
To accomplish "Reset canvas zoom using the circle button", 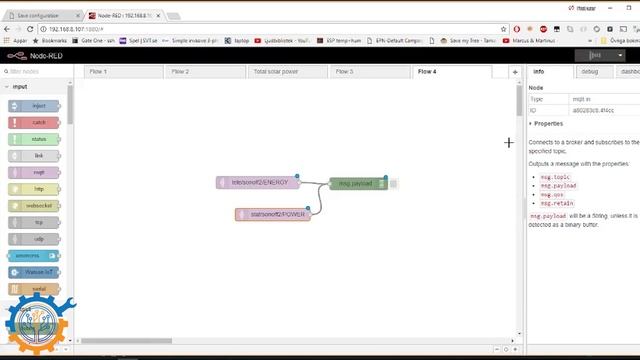I will click(x=506, y=349).
